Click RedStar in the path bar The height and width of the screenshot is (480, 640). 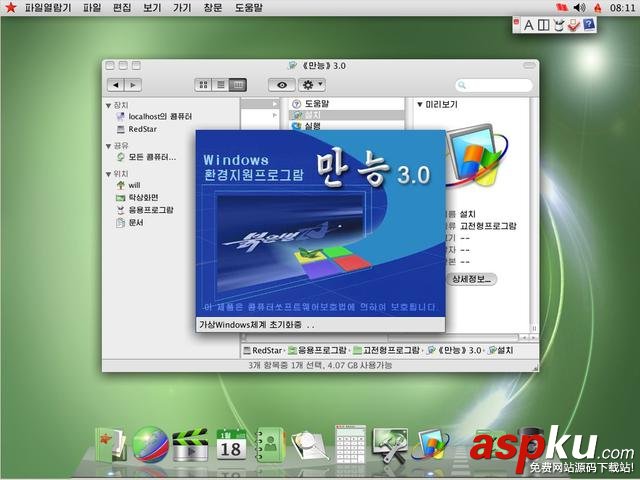[x=263, y=350]
